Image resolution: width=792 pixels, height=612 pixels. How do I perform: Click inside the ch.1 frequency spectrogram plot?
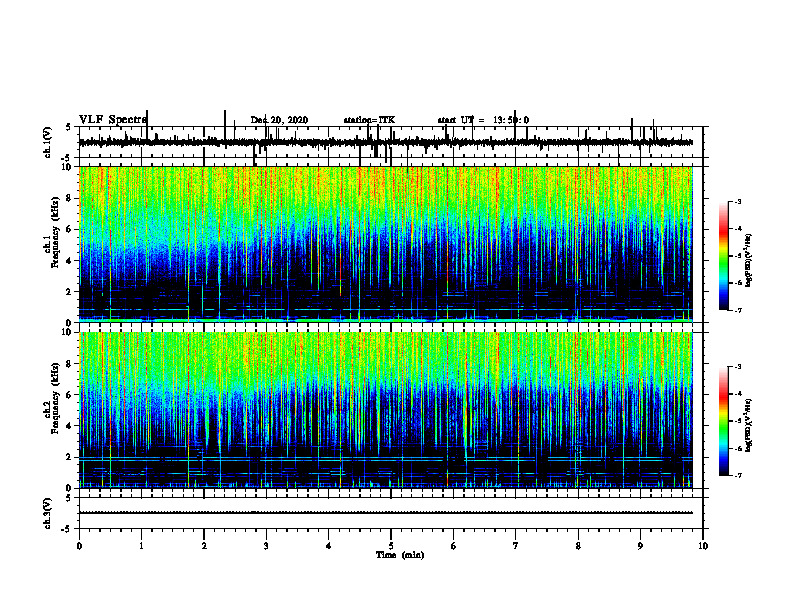385,244
